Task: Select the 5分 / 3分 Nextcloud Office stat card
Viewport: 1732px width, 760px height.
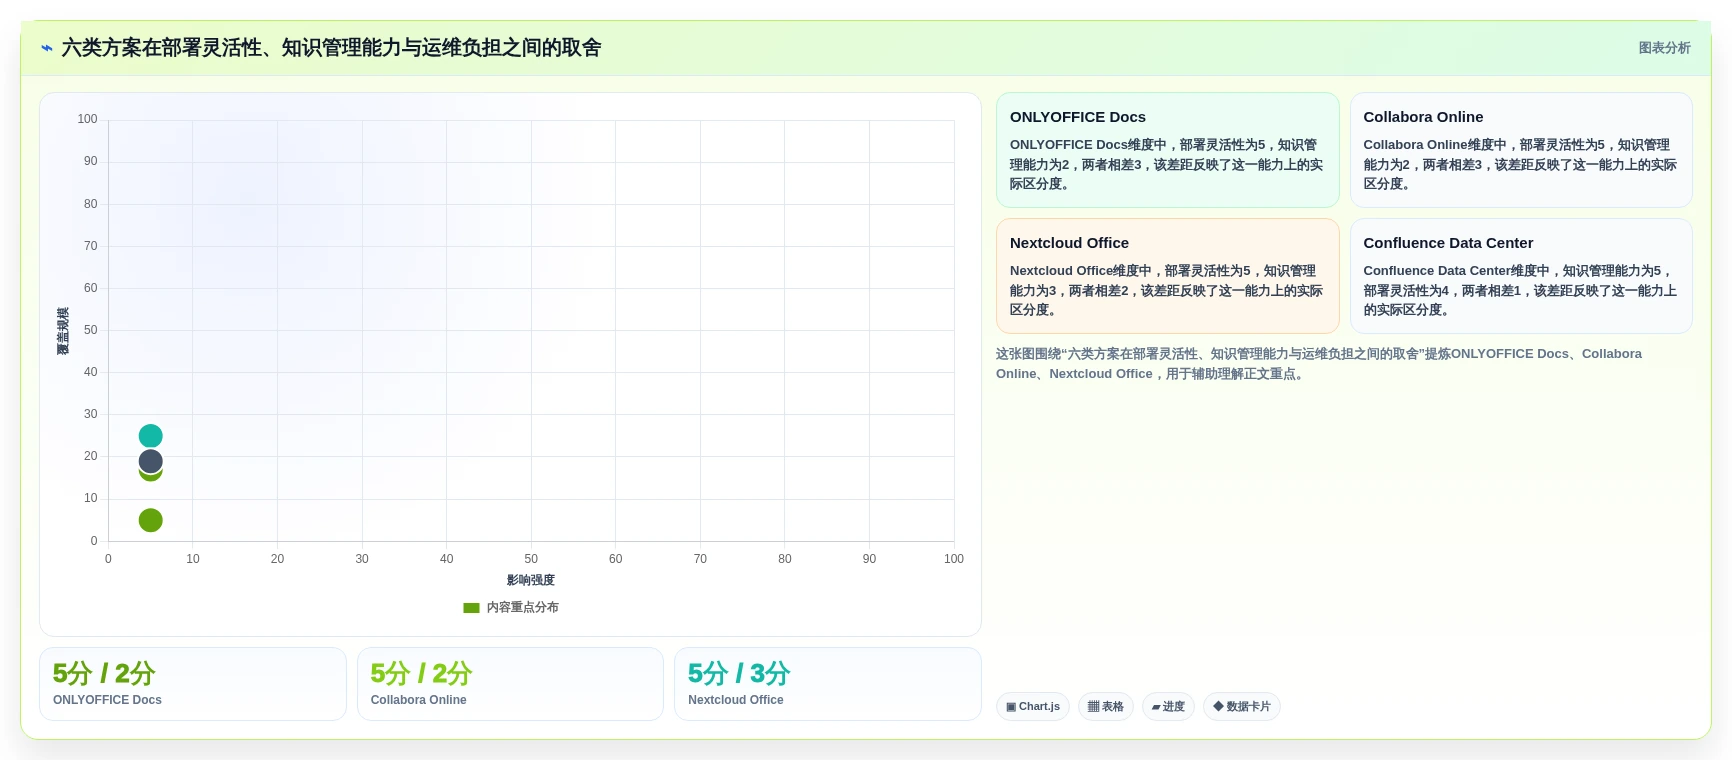Action: (828, 684)
